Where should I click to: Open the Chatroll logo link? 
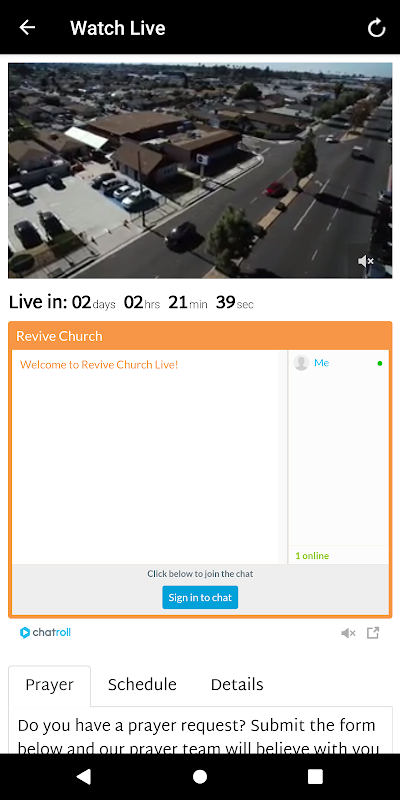[45, 633]
